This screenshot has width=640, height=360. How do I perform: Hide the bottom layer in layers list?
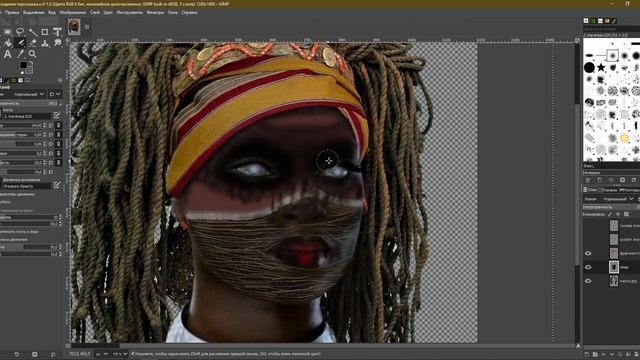(x=588, y=281)
